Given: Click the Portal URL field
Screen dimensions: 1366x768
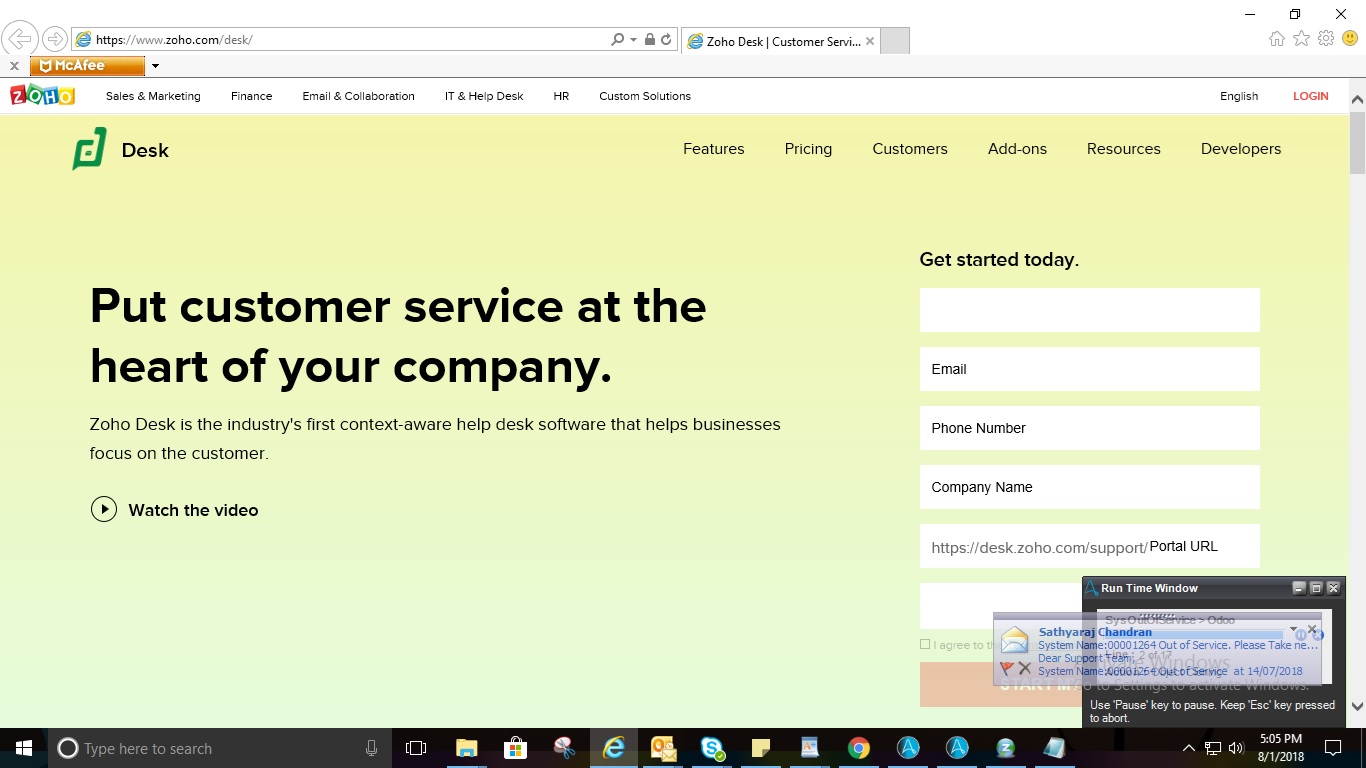Looking at the screenshot, I should click(x=1089, y=546).
